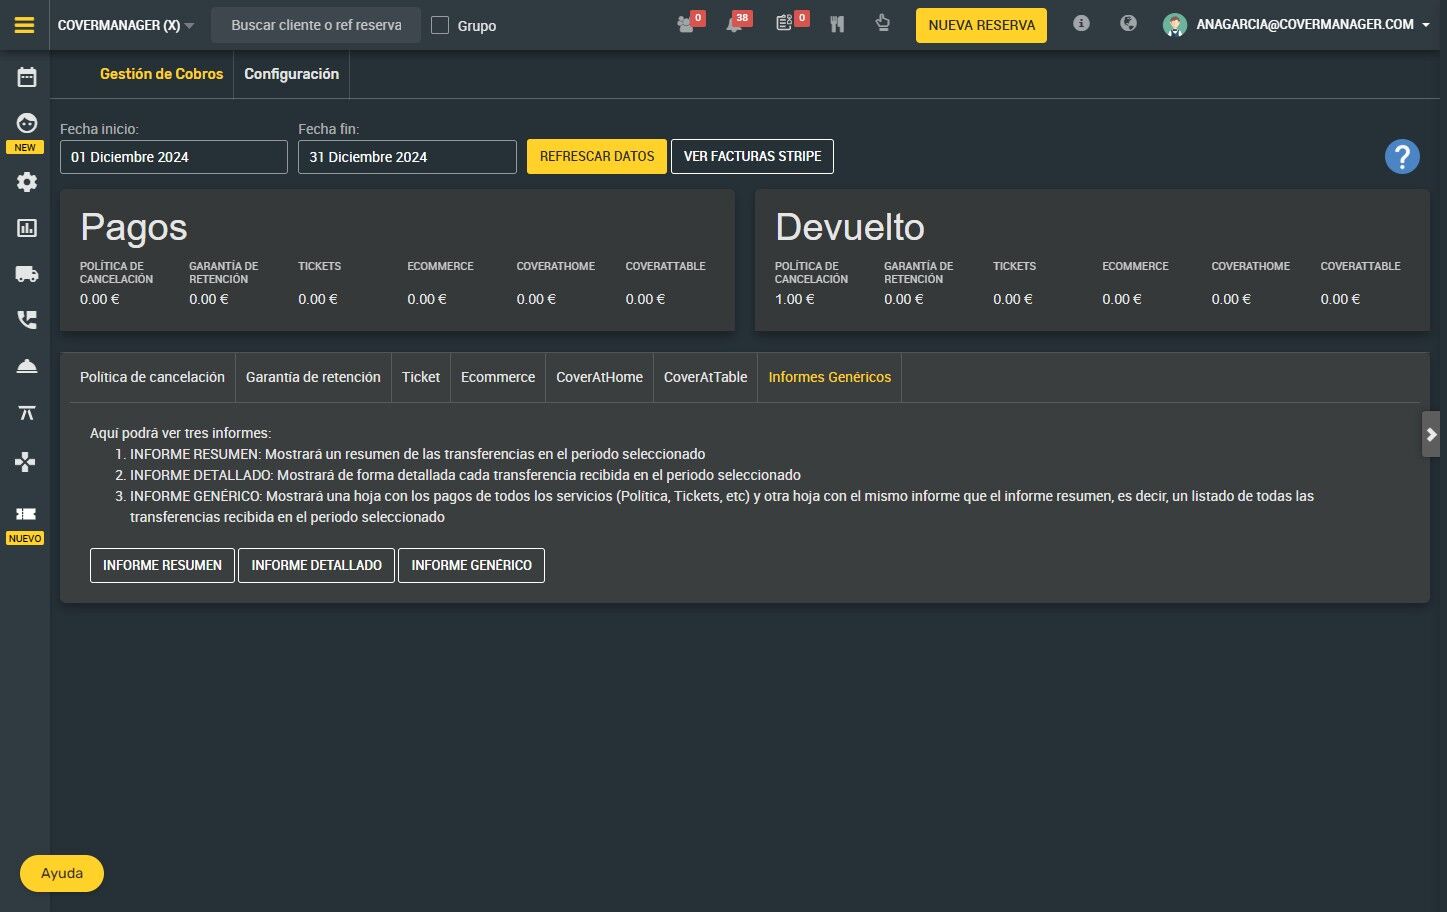This screenshot has width=1447, height=912.
Task: Click the search client or reservation field
Action: click(x=316, y=25)
